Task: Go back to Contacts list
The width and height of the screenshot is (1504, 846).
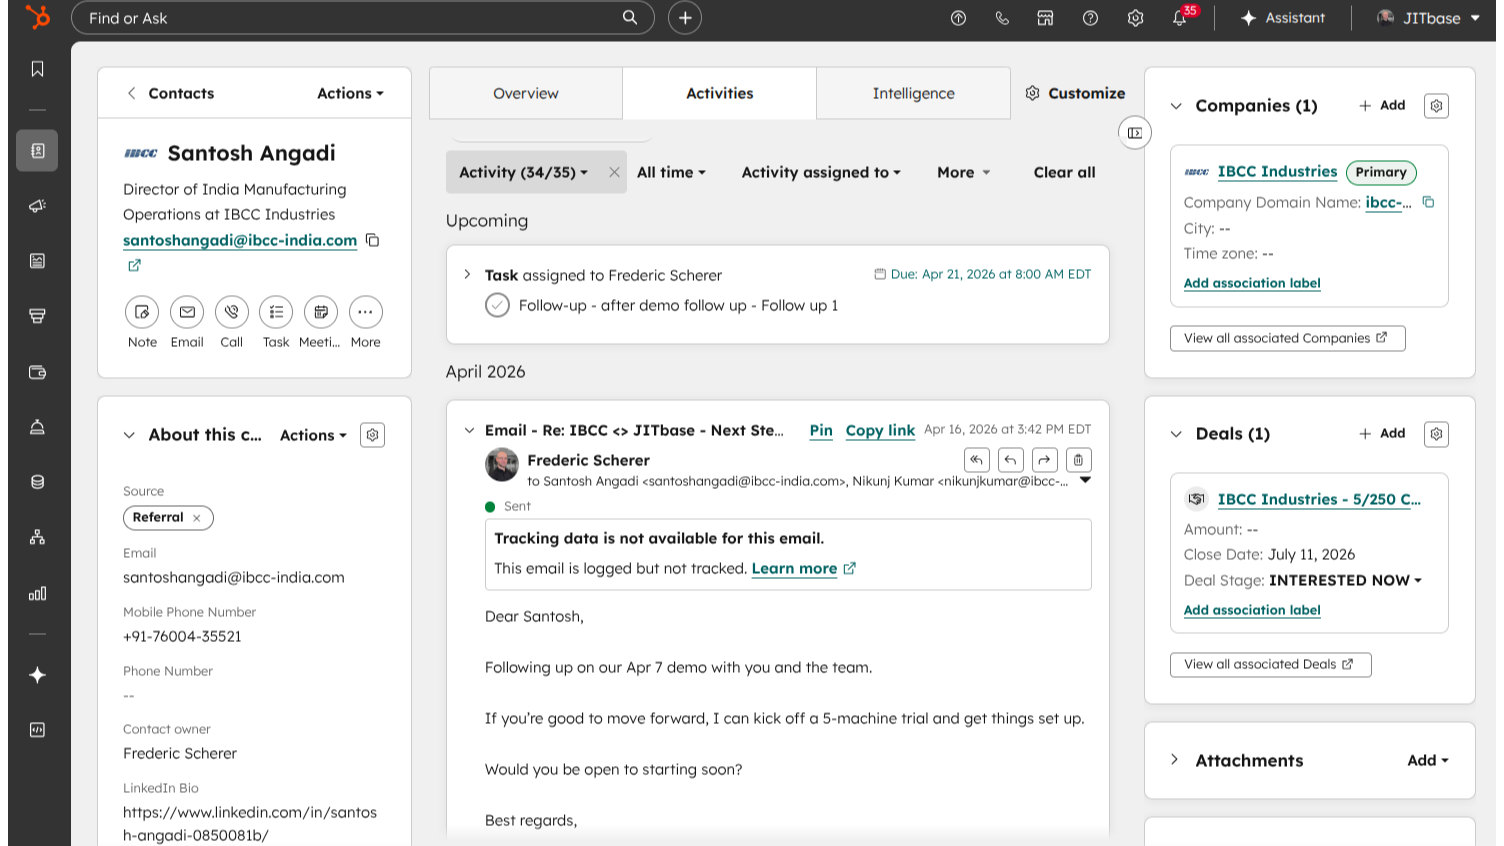Action: 170,93
